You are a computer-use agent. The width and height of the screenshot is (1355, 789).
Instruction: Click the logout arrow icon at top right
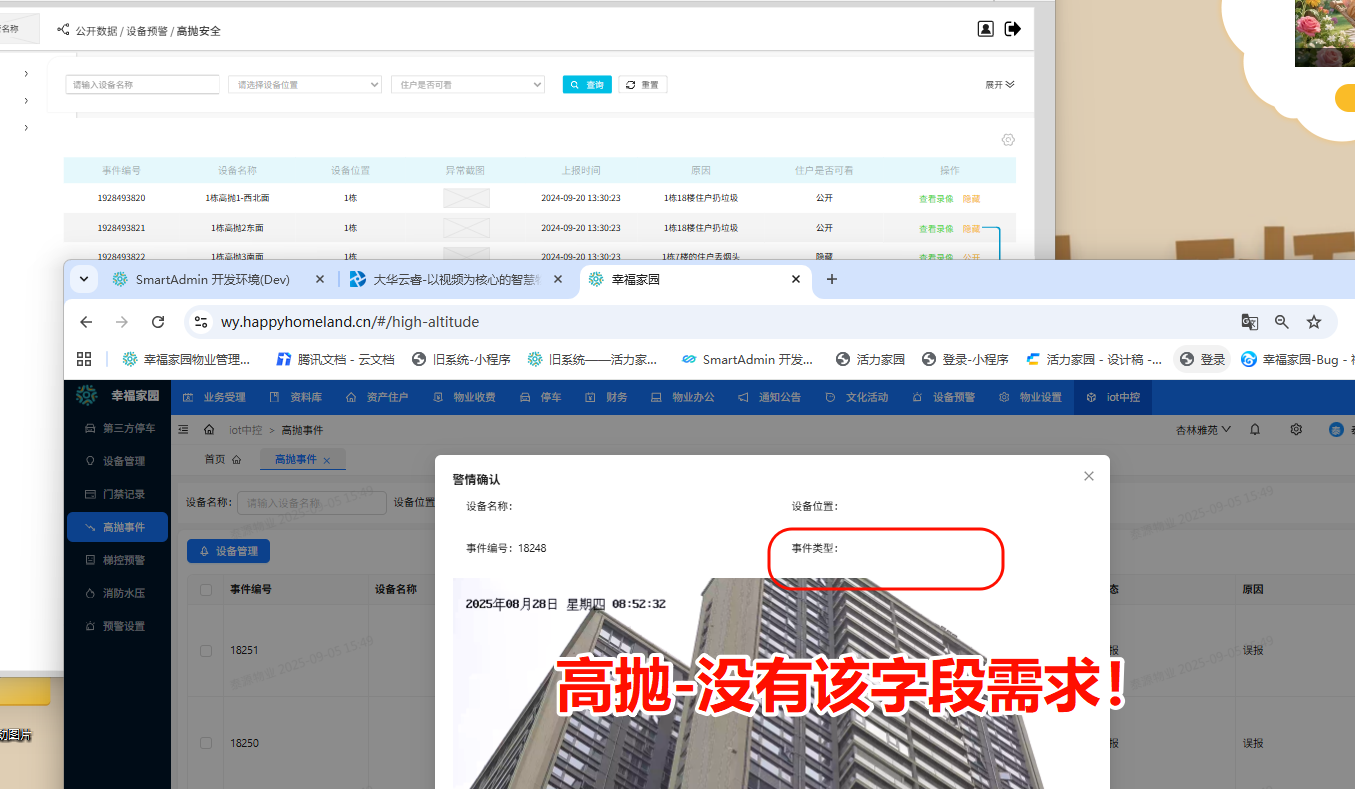tap(1013, 29)
